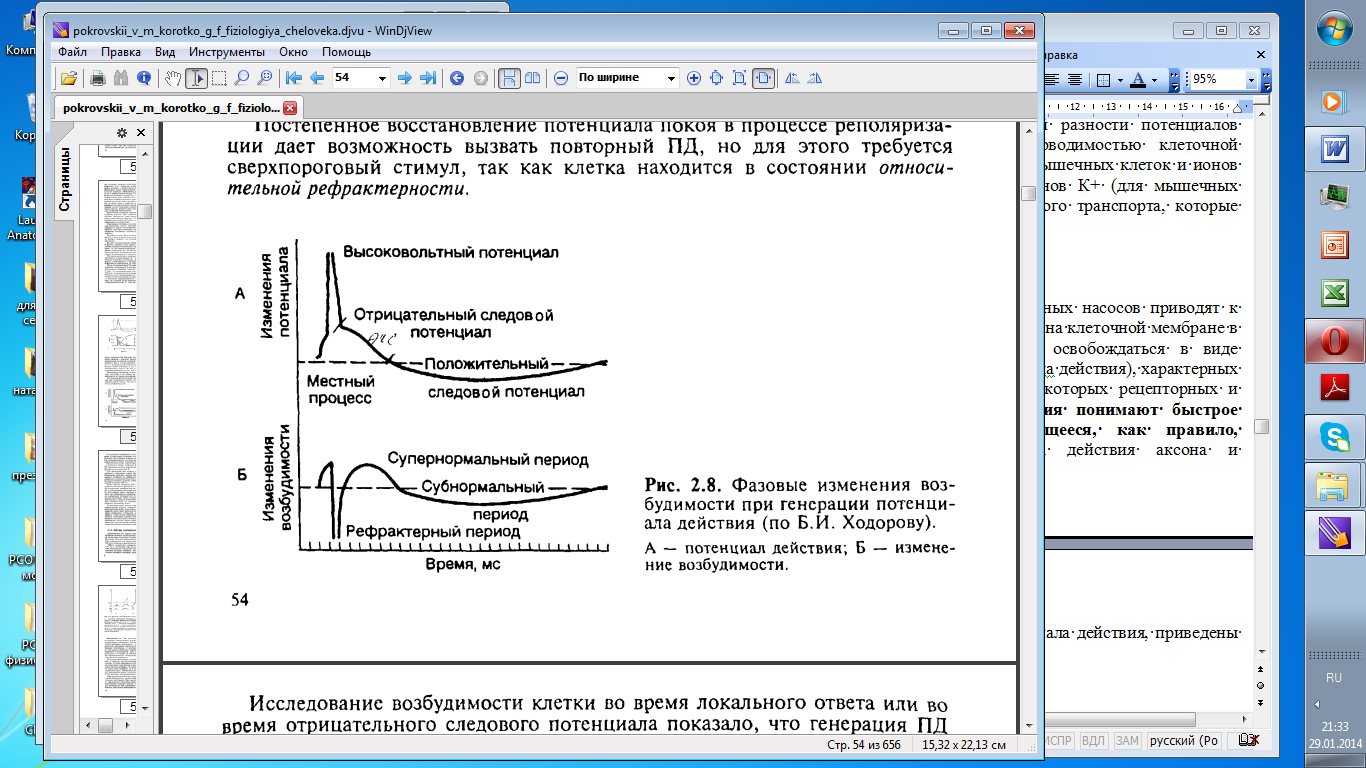Open the borders dropdown arrow in Word
The image size is (1366, 768).
coord(1119,80)
